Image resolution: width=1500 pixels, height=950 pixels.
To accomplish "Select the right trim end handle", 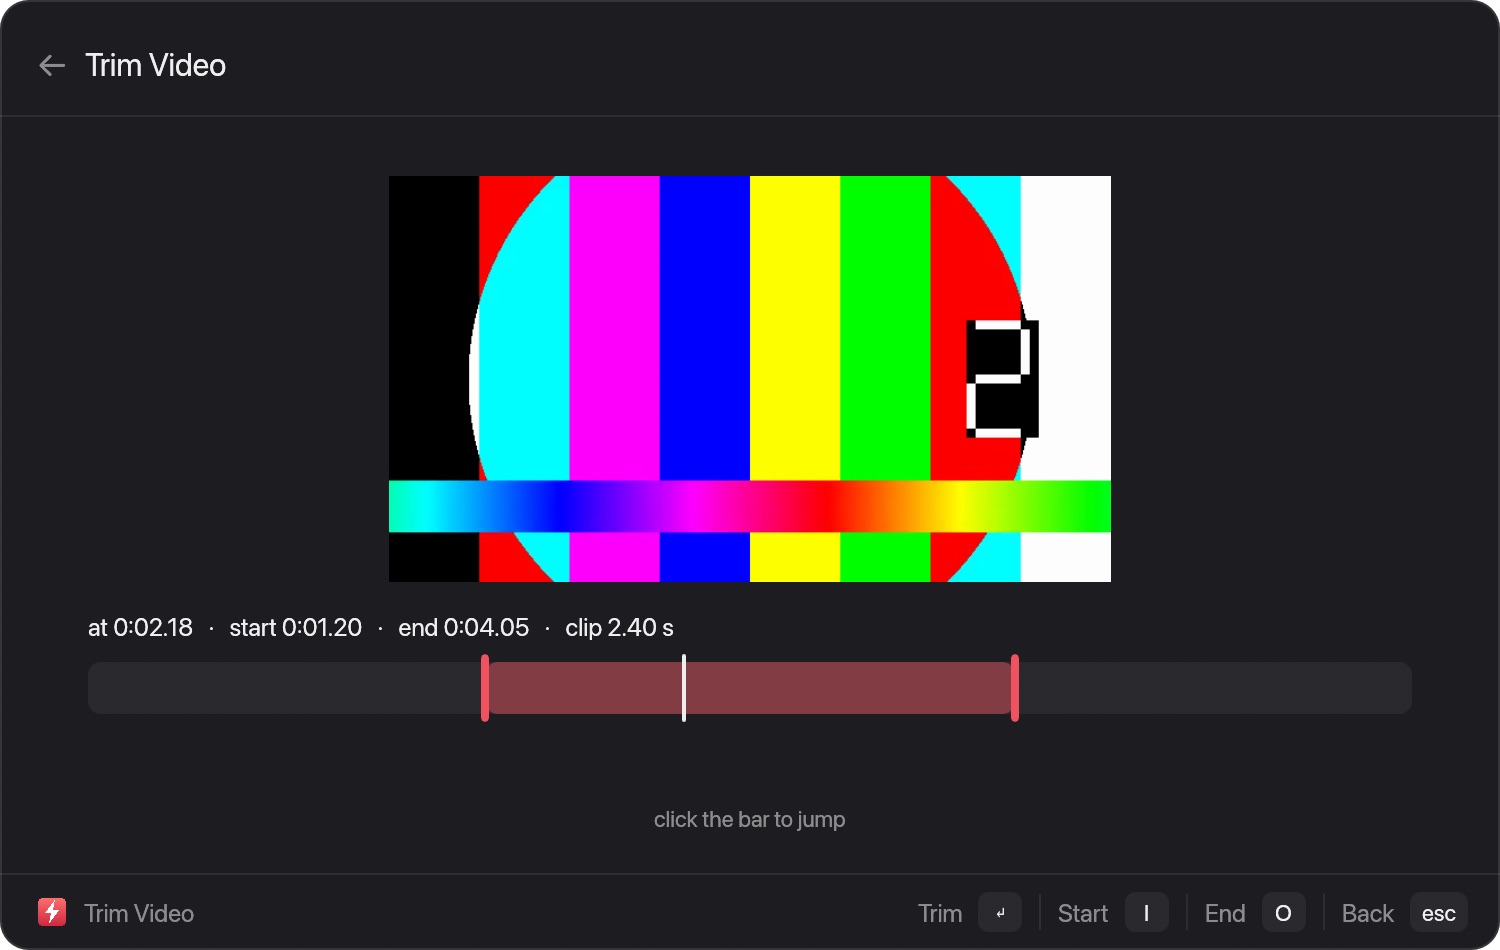I will point(1015,688).
